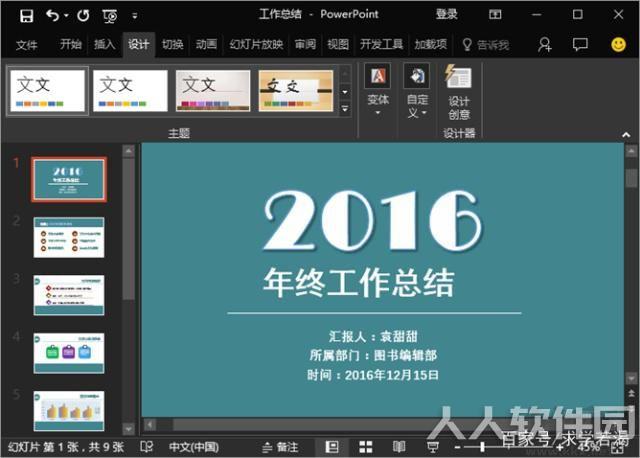Click the 年终工作总结 subtitle text

359,282
